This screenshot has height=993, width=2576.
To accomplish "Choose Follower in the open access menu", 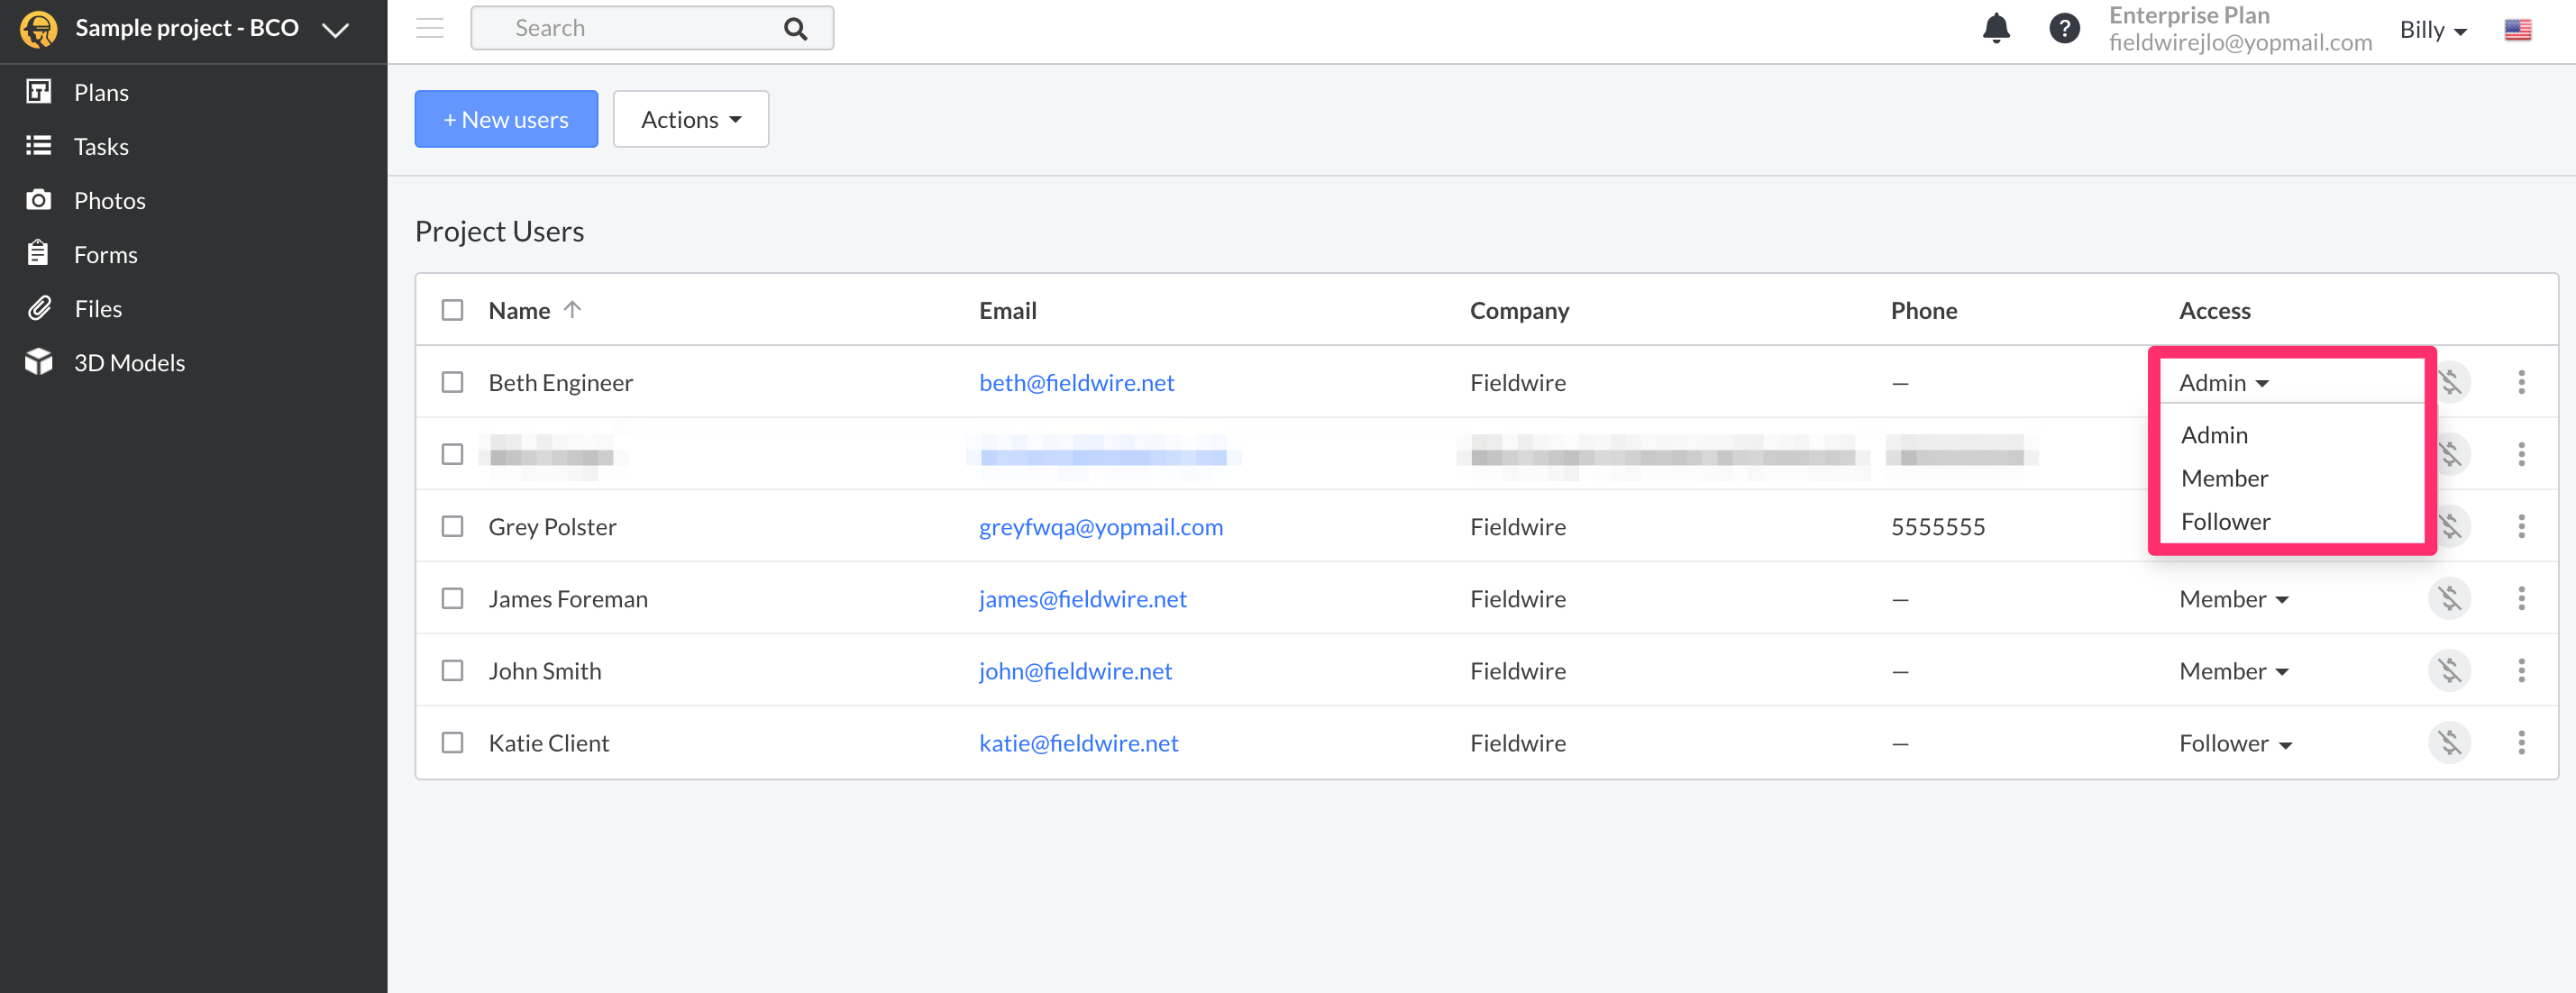I will pyautogui.click(x=2225, y=521).
